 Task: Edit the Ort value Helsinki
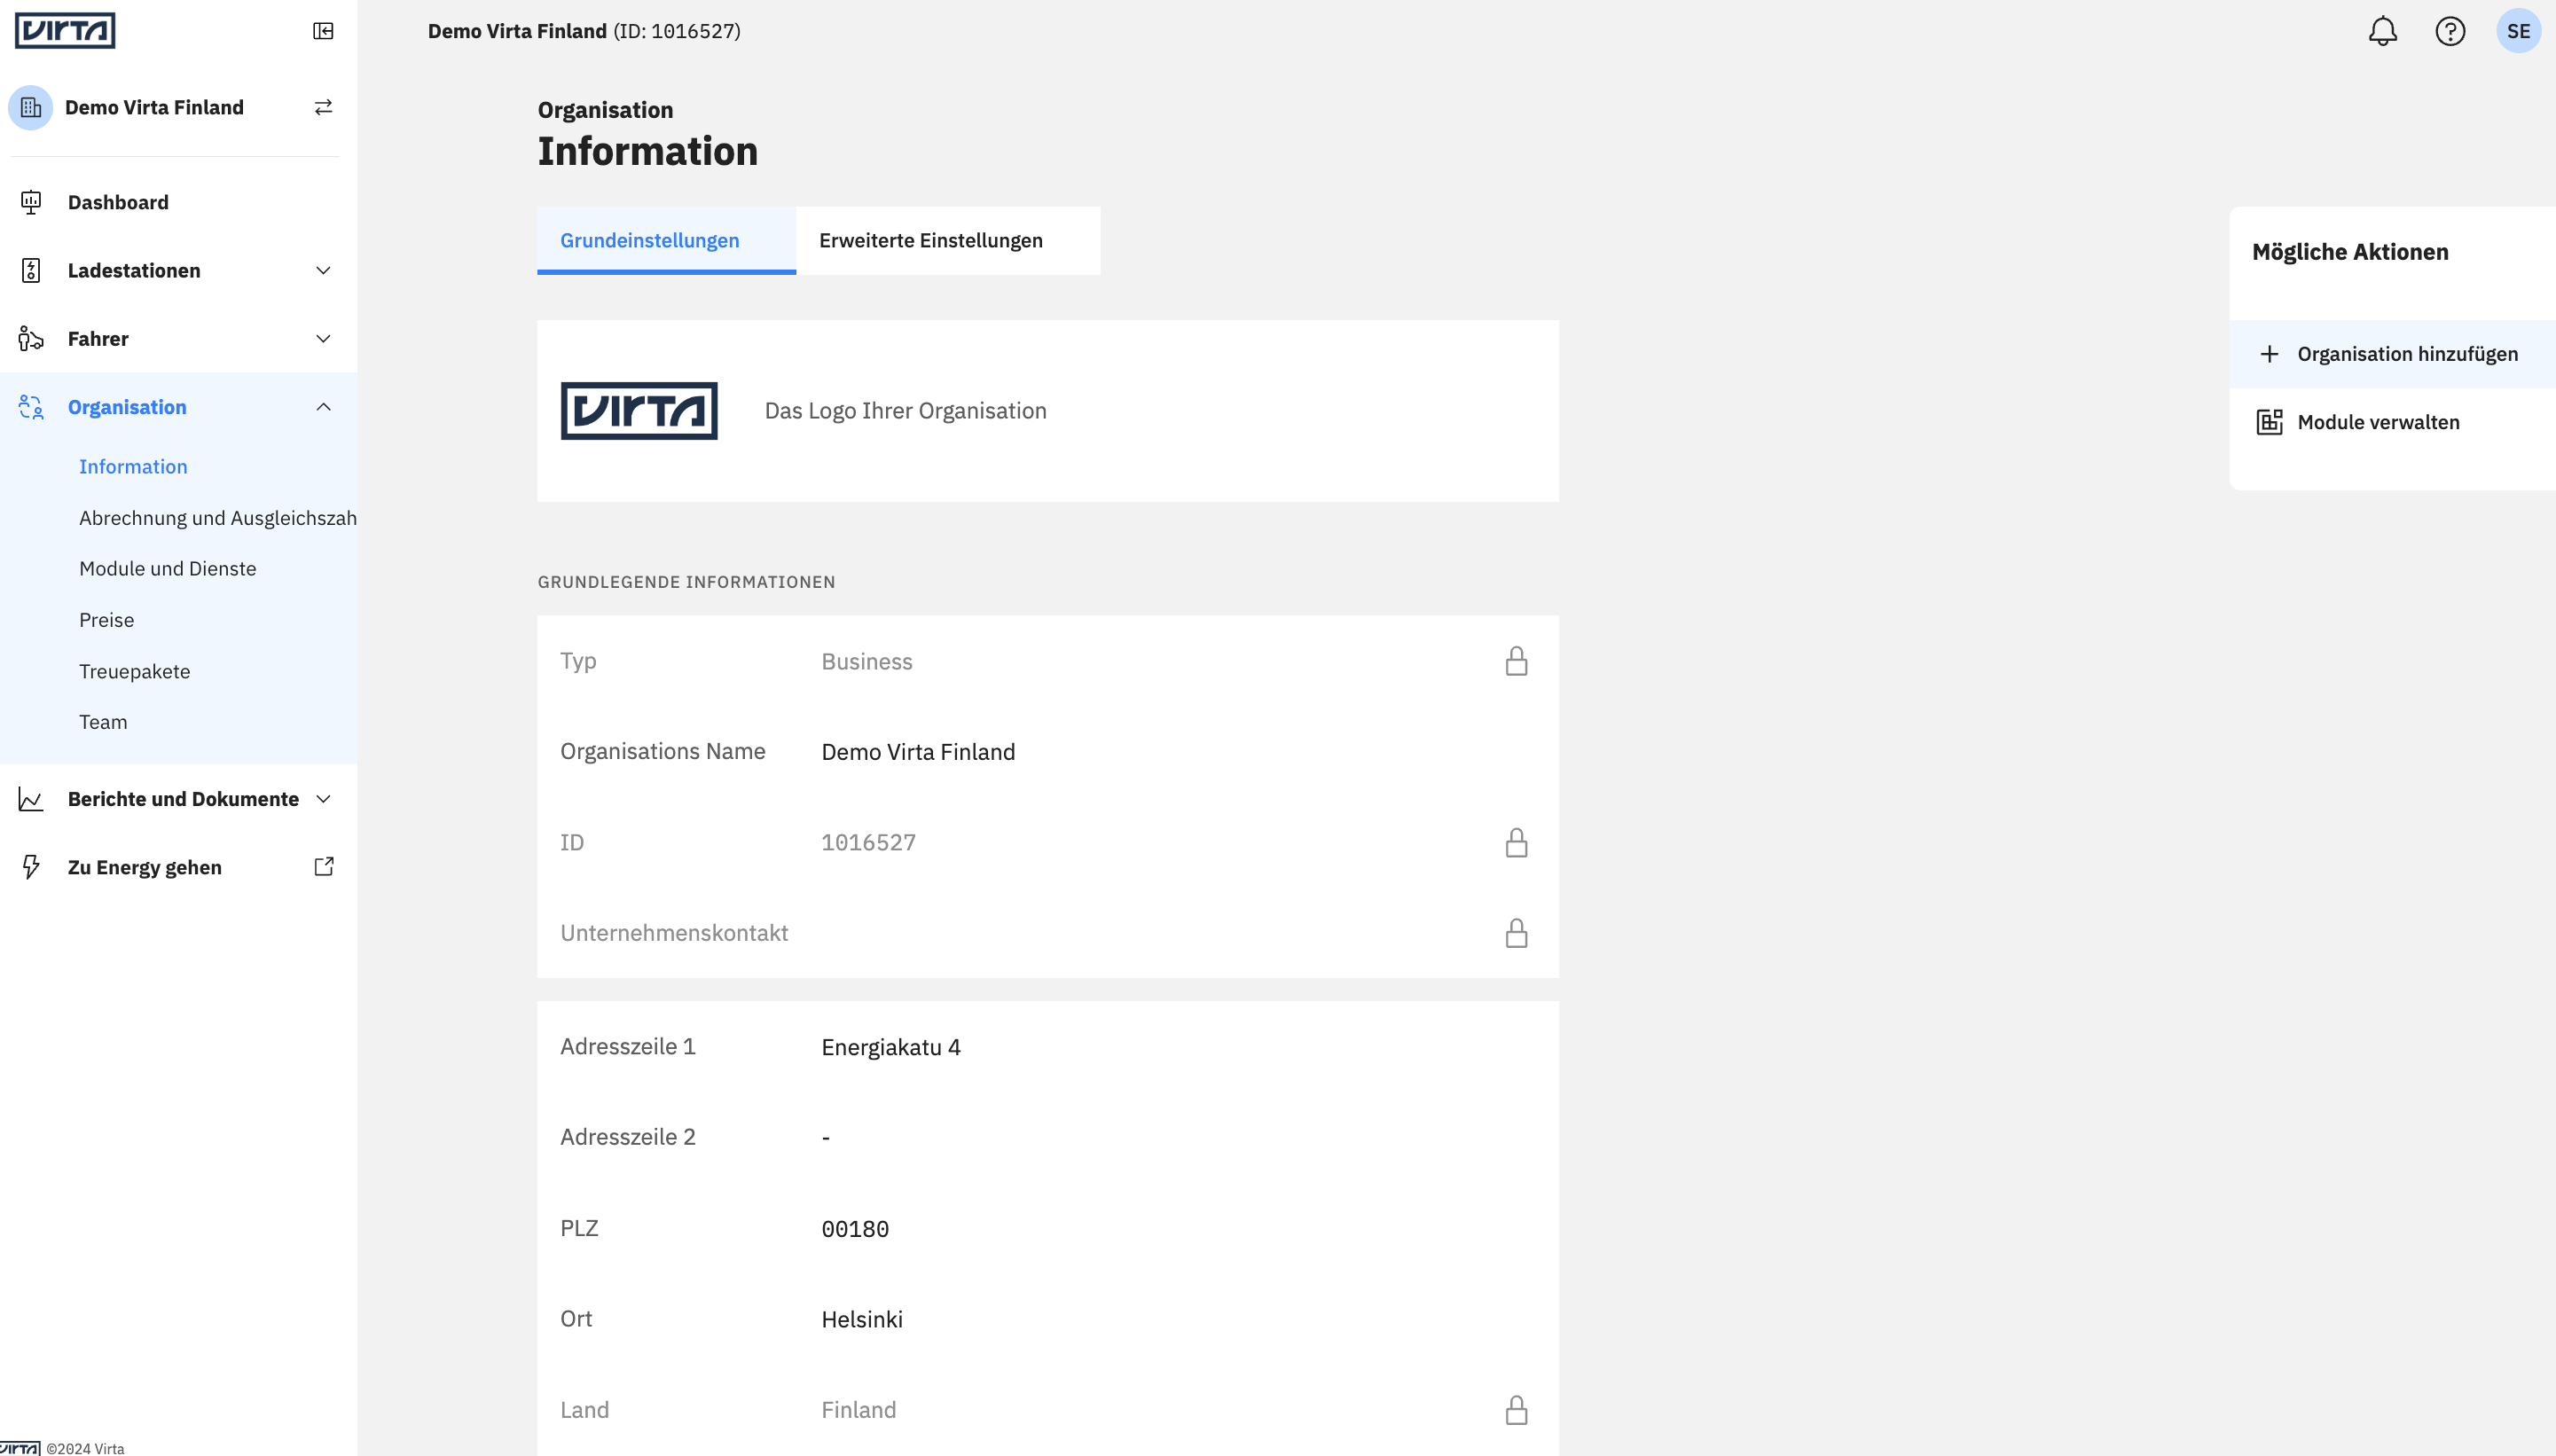pos(862,1319)
